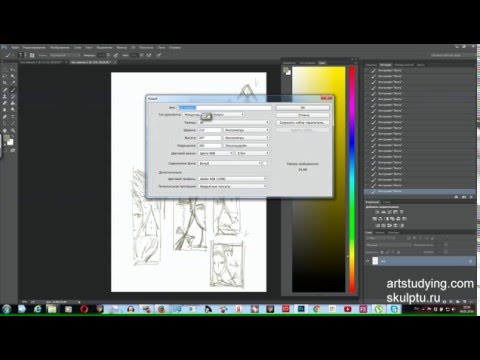Select the Clone Stamp tool
The width and height of the screenshot is (480, 360).
click(x=5, y=96)
